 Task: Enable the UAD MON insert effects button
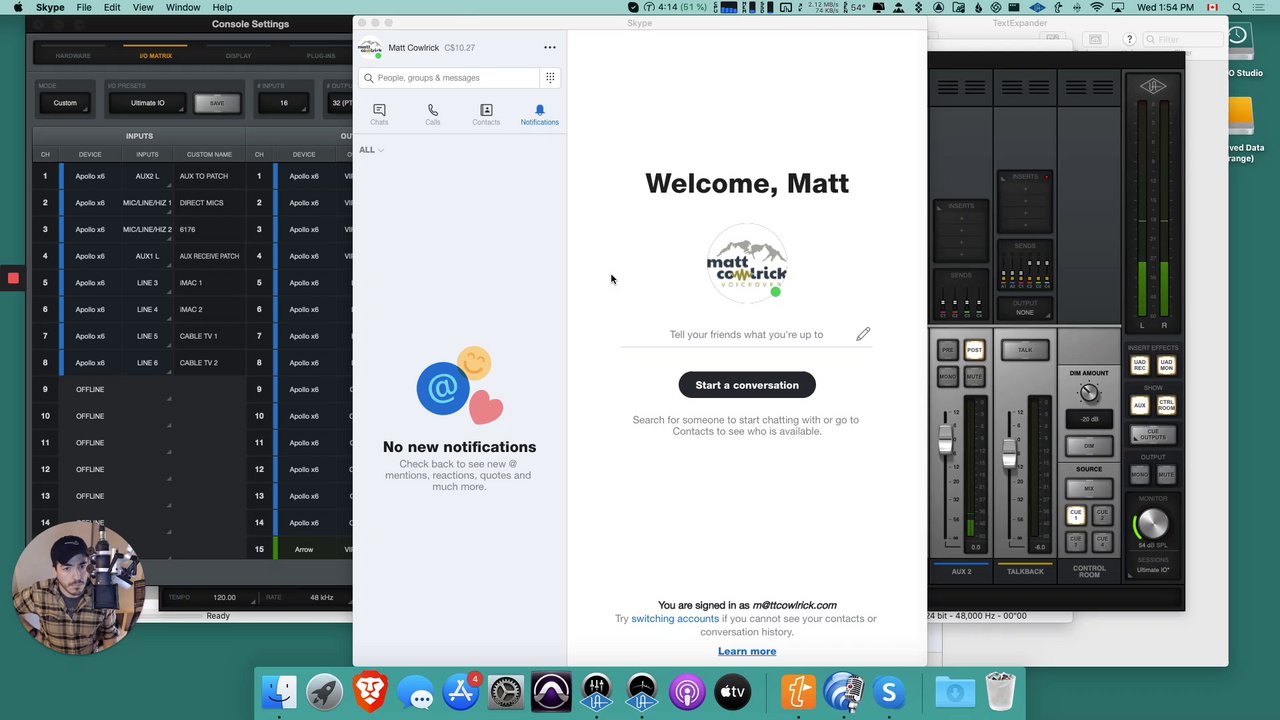1166,366
